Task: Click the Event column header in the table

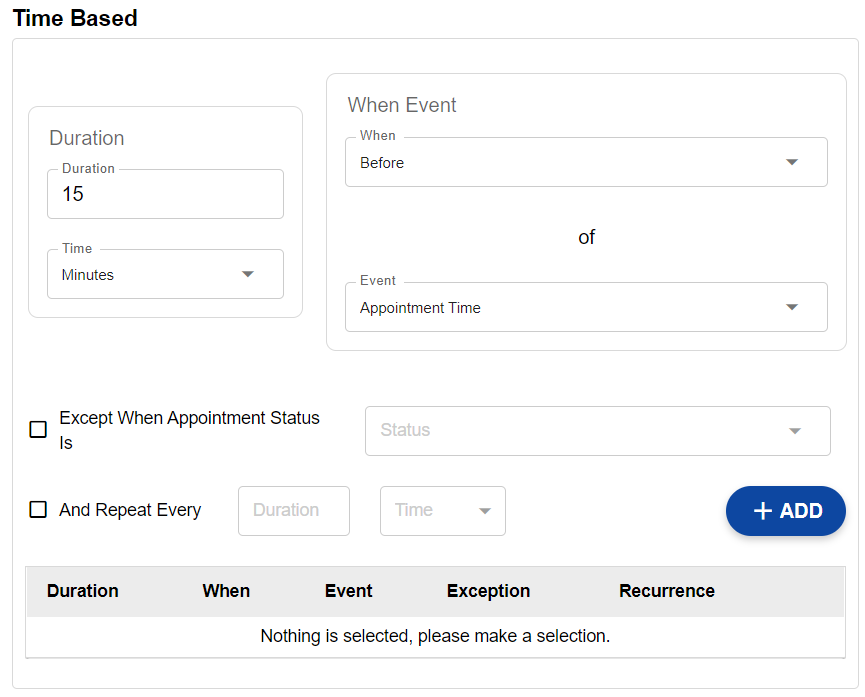Action: coord(348,591)
